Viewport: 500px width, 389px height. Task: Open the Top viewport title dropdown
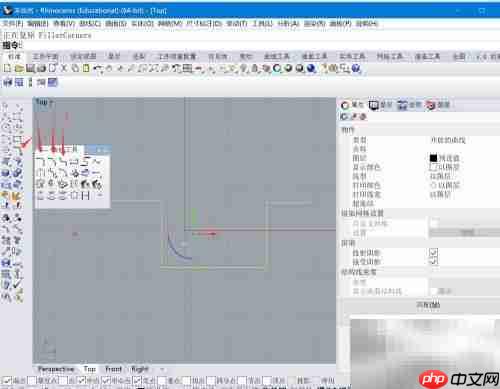[x=45, y=102]
